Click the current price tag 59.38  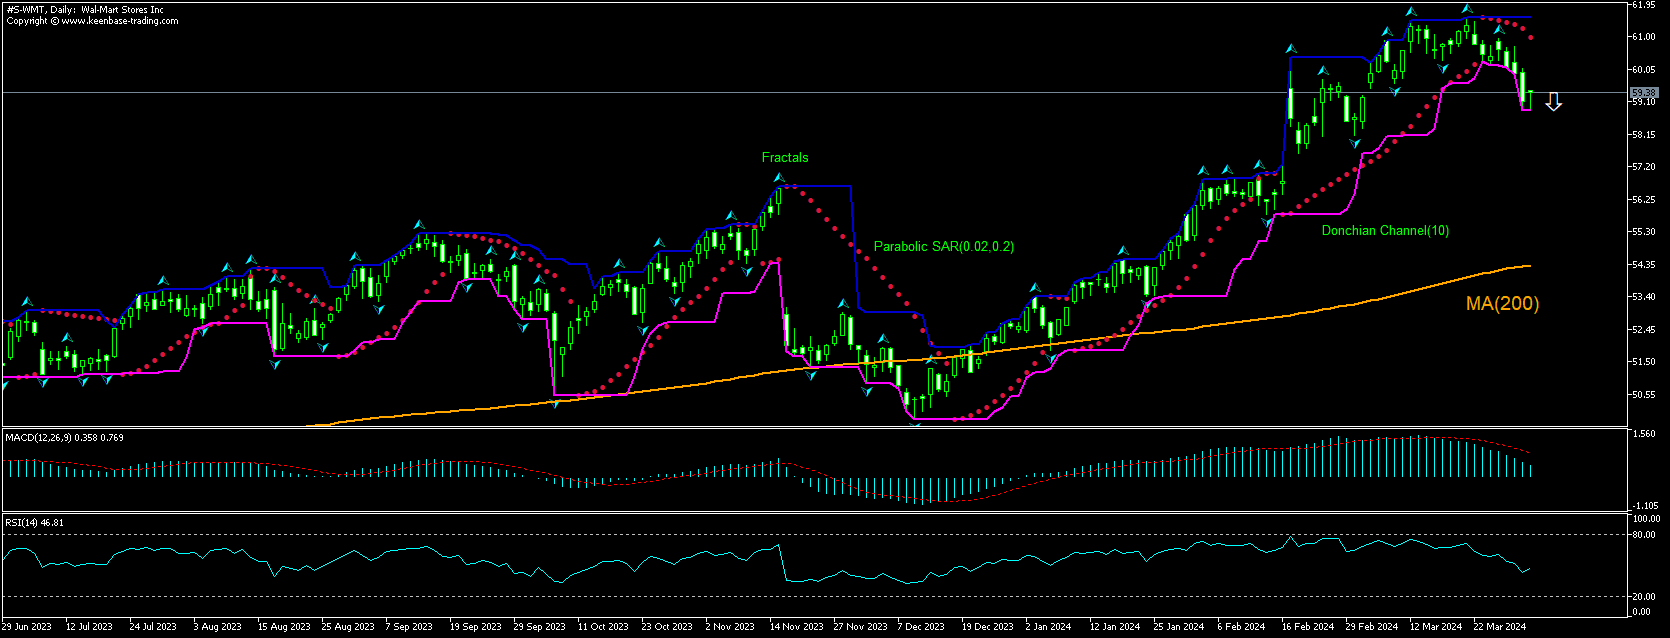tap(1643, 93)
